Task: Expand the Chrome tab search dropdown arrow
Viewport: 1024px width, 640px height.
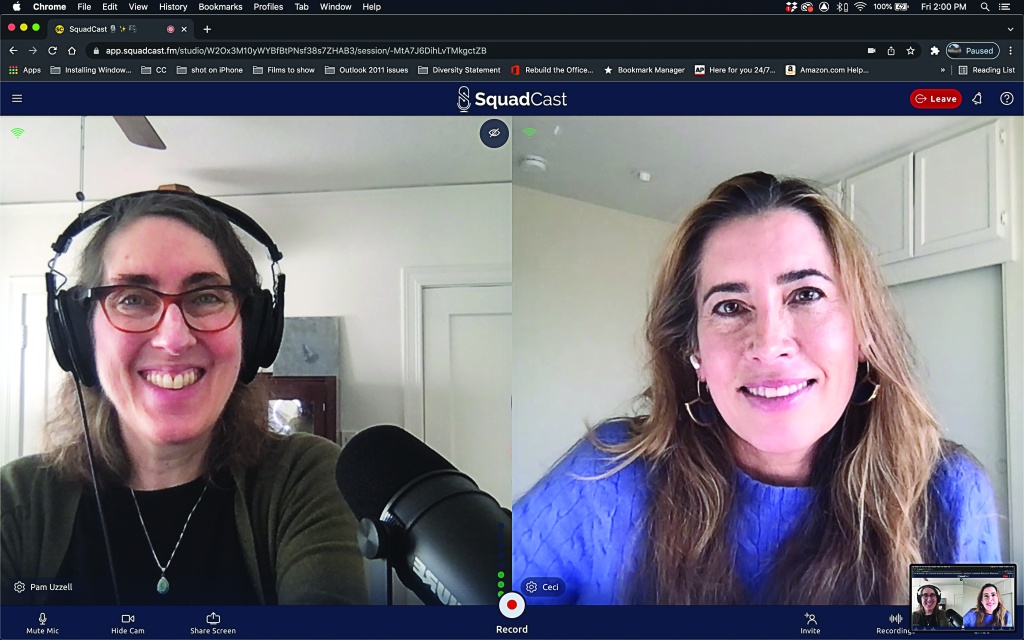Action: [1010, 29]
